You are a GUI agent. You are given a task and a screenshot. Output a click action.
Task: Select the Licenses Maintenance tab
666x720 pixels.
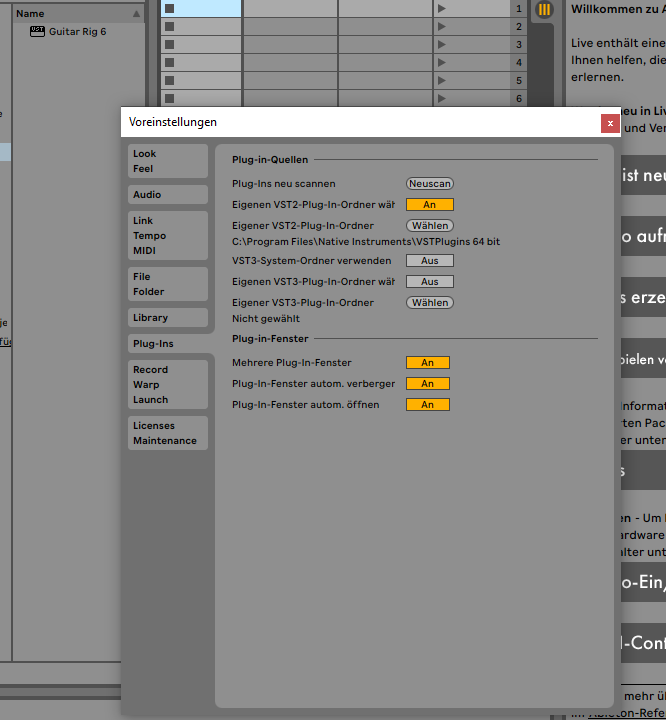click(167, 433)
